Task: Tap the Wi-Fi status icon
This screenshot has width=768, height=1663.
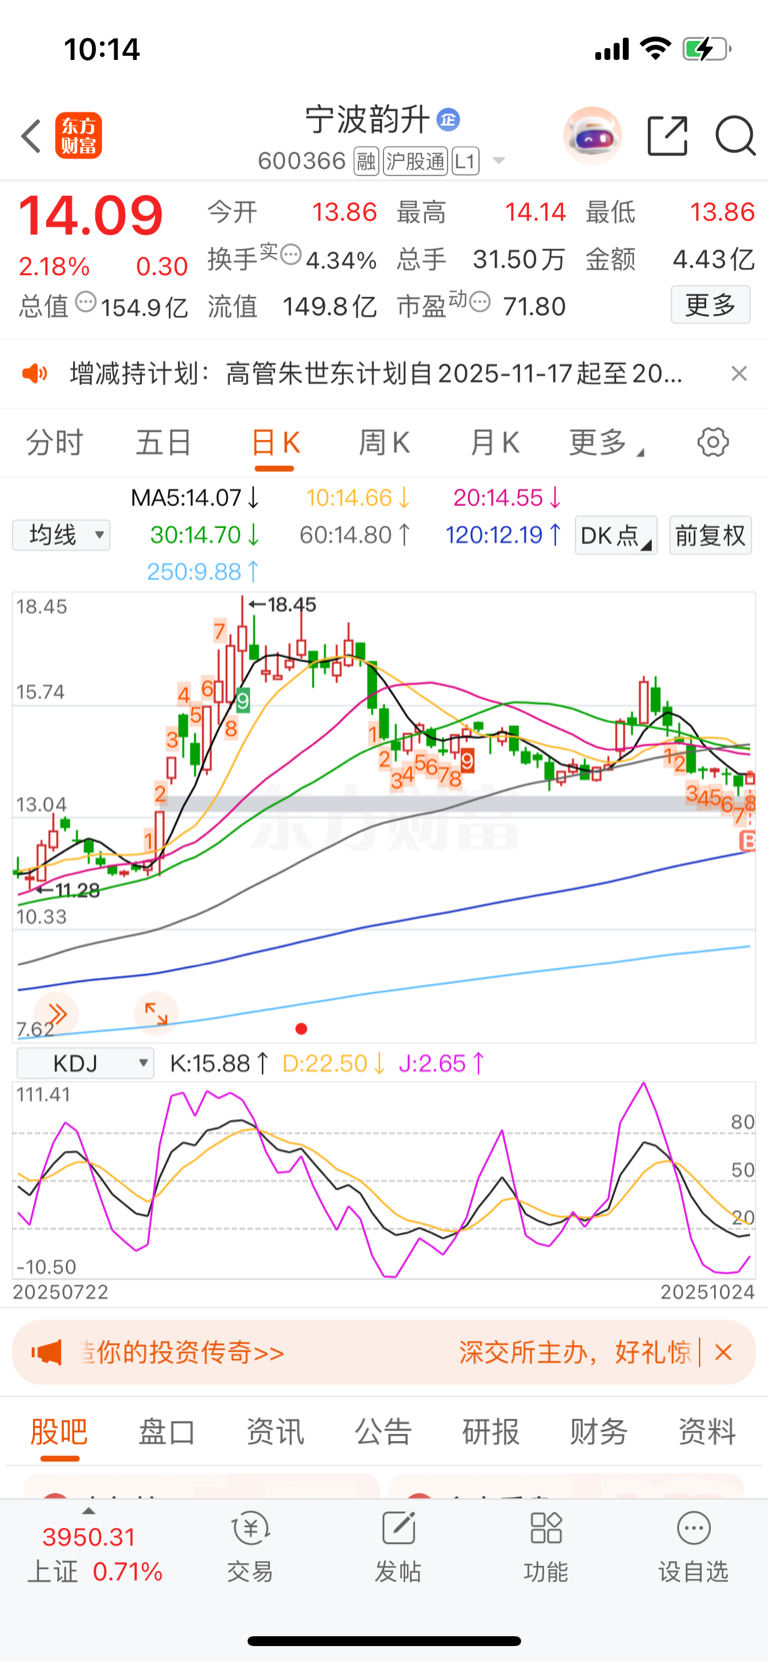Action: [x=656, y=48]
